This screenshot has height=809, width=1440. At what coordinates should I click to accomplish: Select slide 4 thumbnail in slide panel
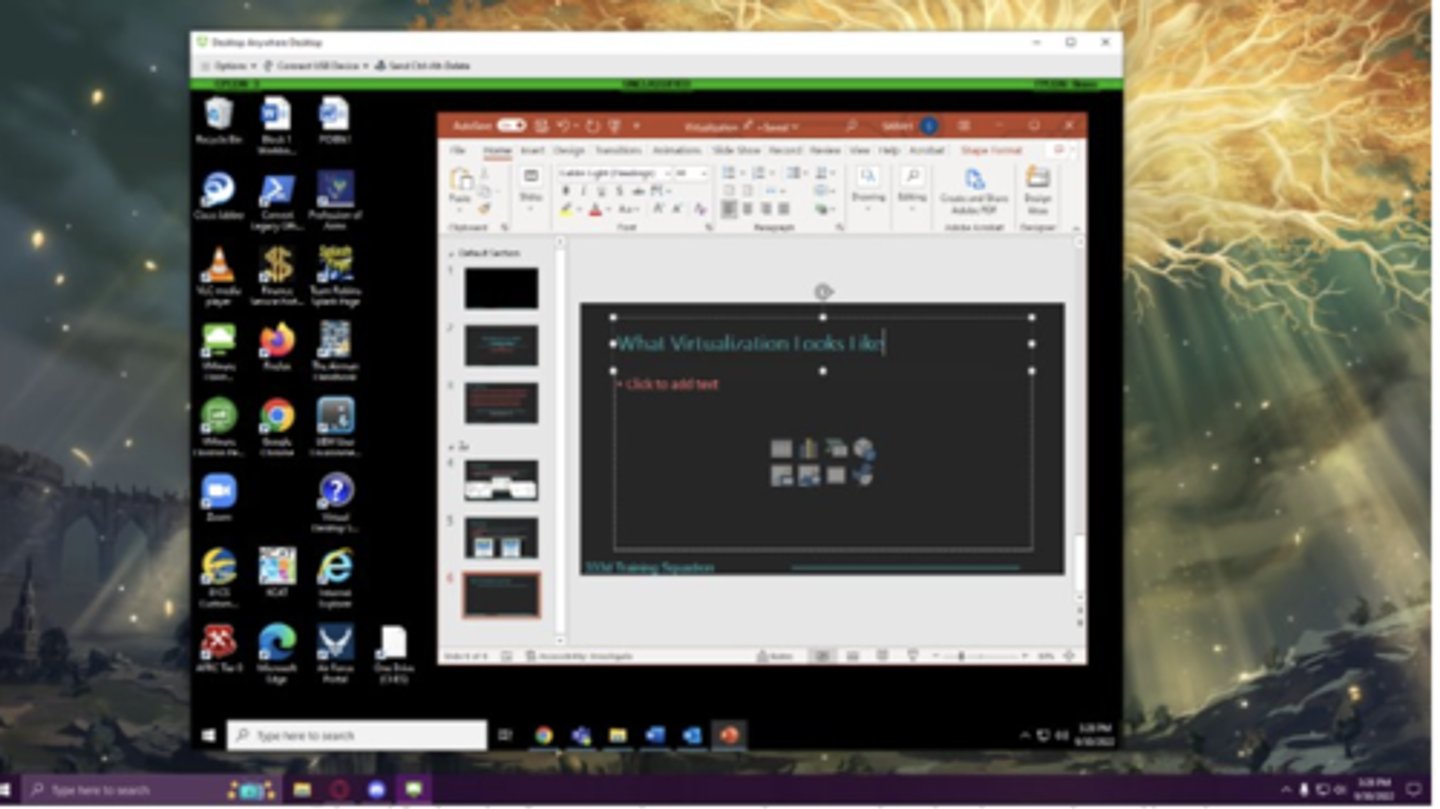[x=501, y=480]
